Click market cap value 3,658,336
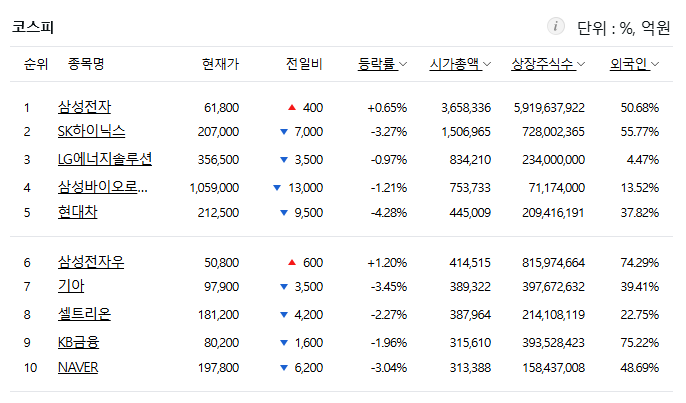This screenshot has width=686, height=403. pos(466,108)
